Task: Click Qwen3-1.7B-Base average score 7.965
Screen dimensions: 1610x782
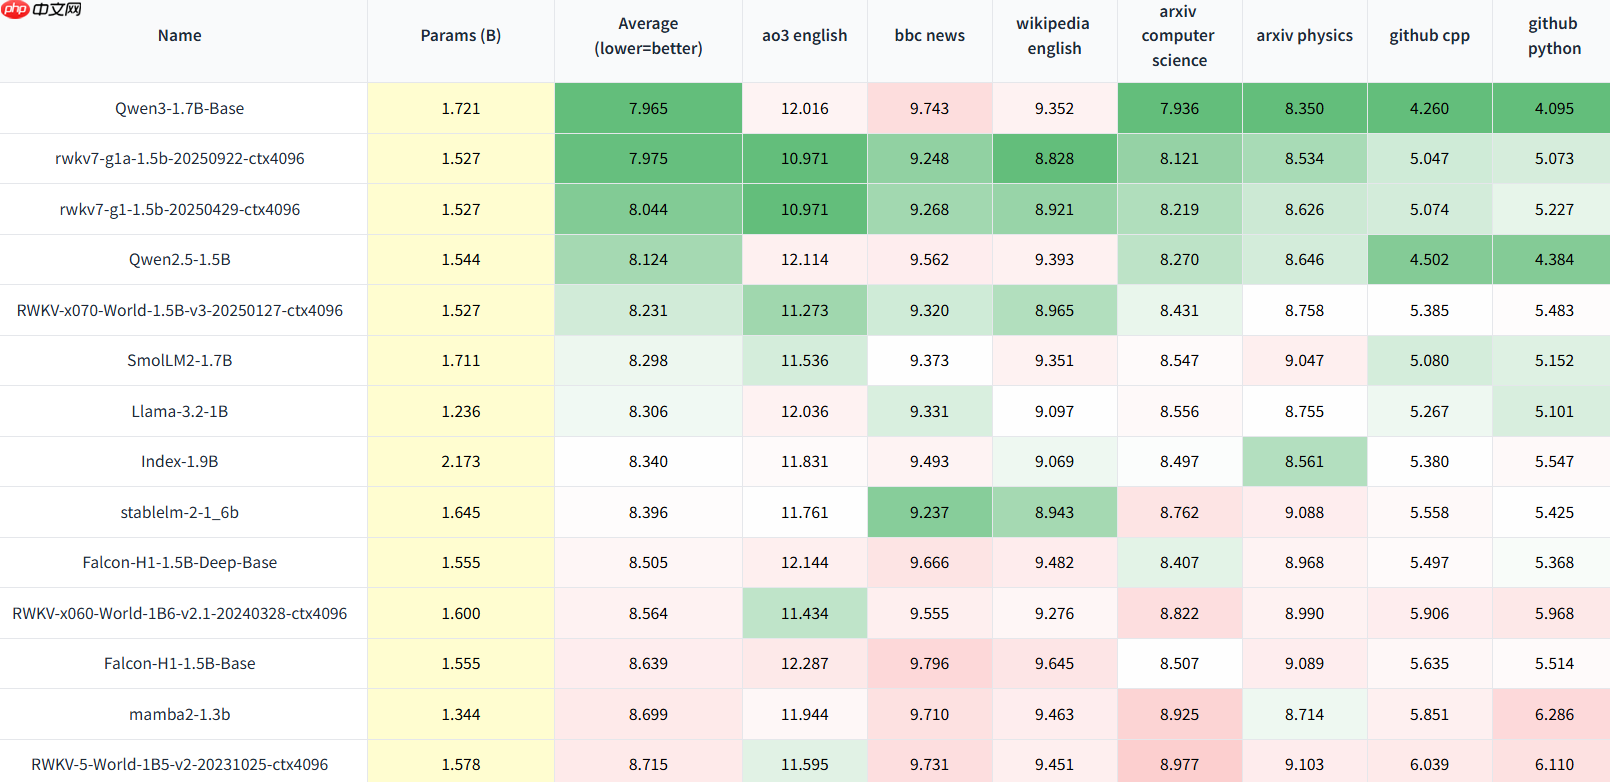Action: (x=648, y=109)
